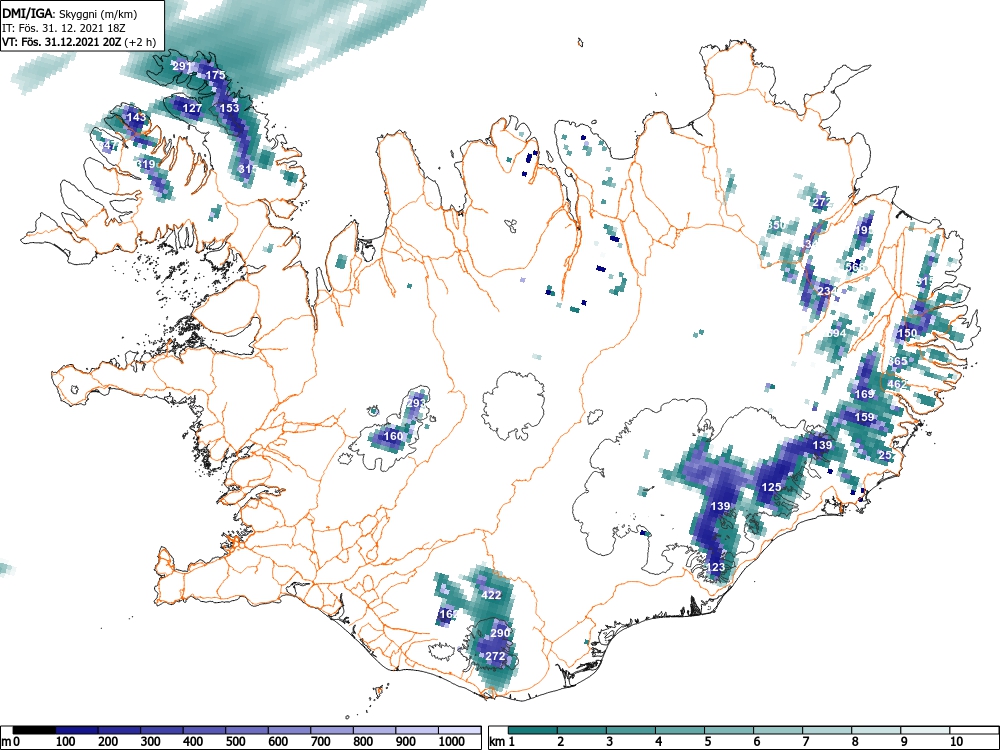Click the "m 0" unit label of the legend
Image resolution: width=1000 pixels, height=750 pixels.
(11, 742)
